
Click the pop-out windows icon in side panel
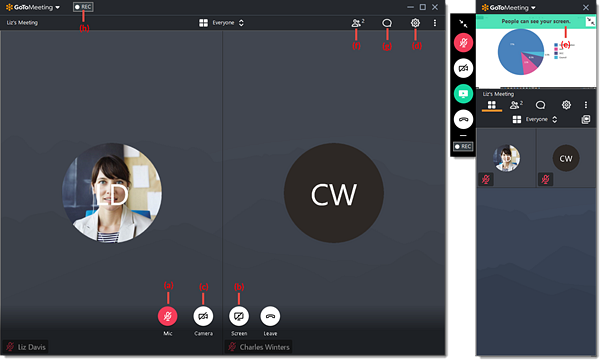[585, 119]
